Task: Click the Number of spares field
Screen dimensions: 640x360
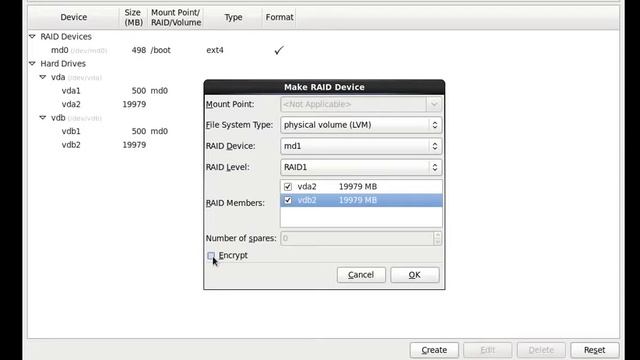Action: [357, 238]
